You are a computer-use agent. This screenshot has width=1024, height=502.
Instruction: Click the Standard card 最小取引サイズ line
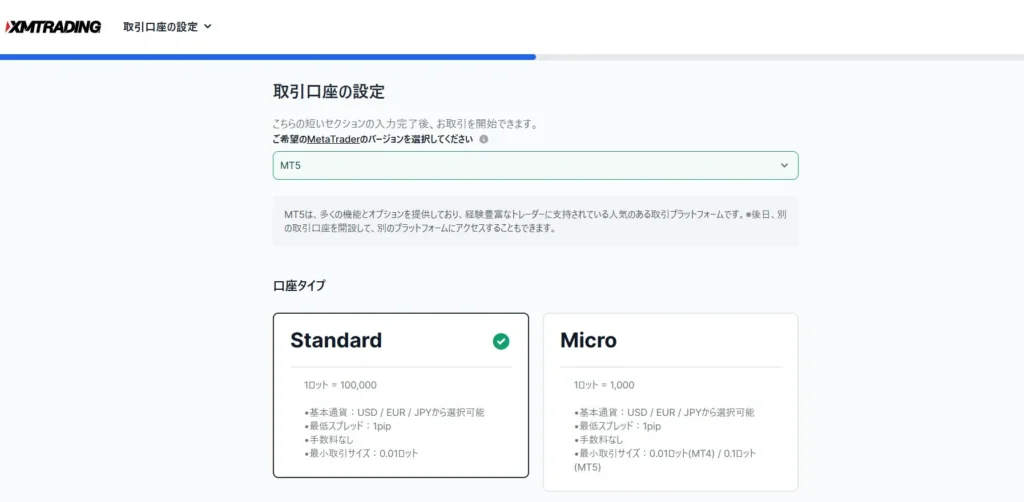(361, 453)
